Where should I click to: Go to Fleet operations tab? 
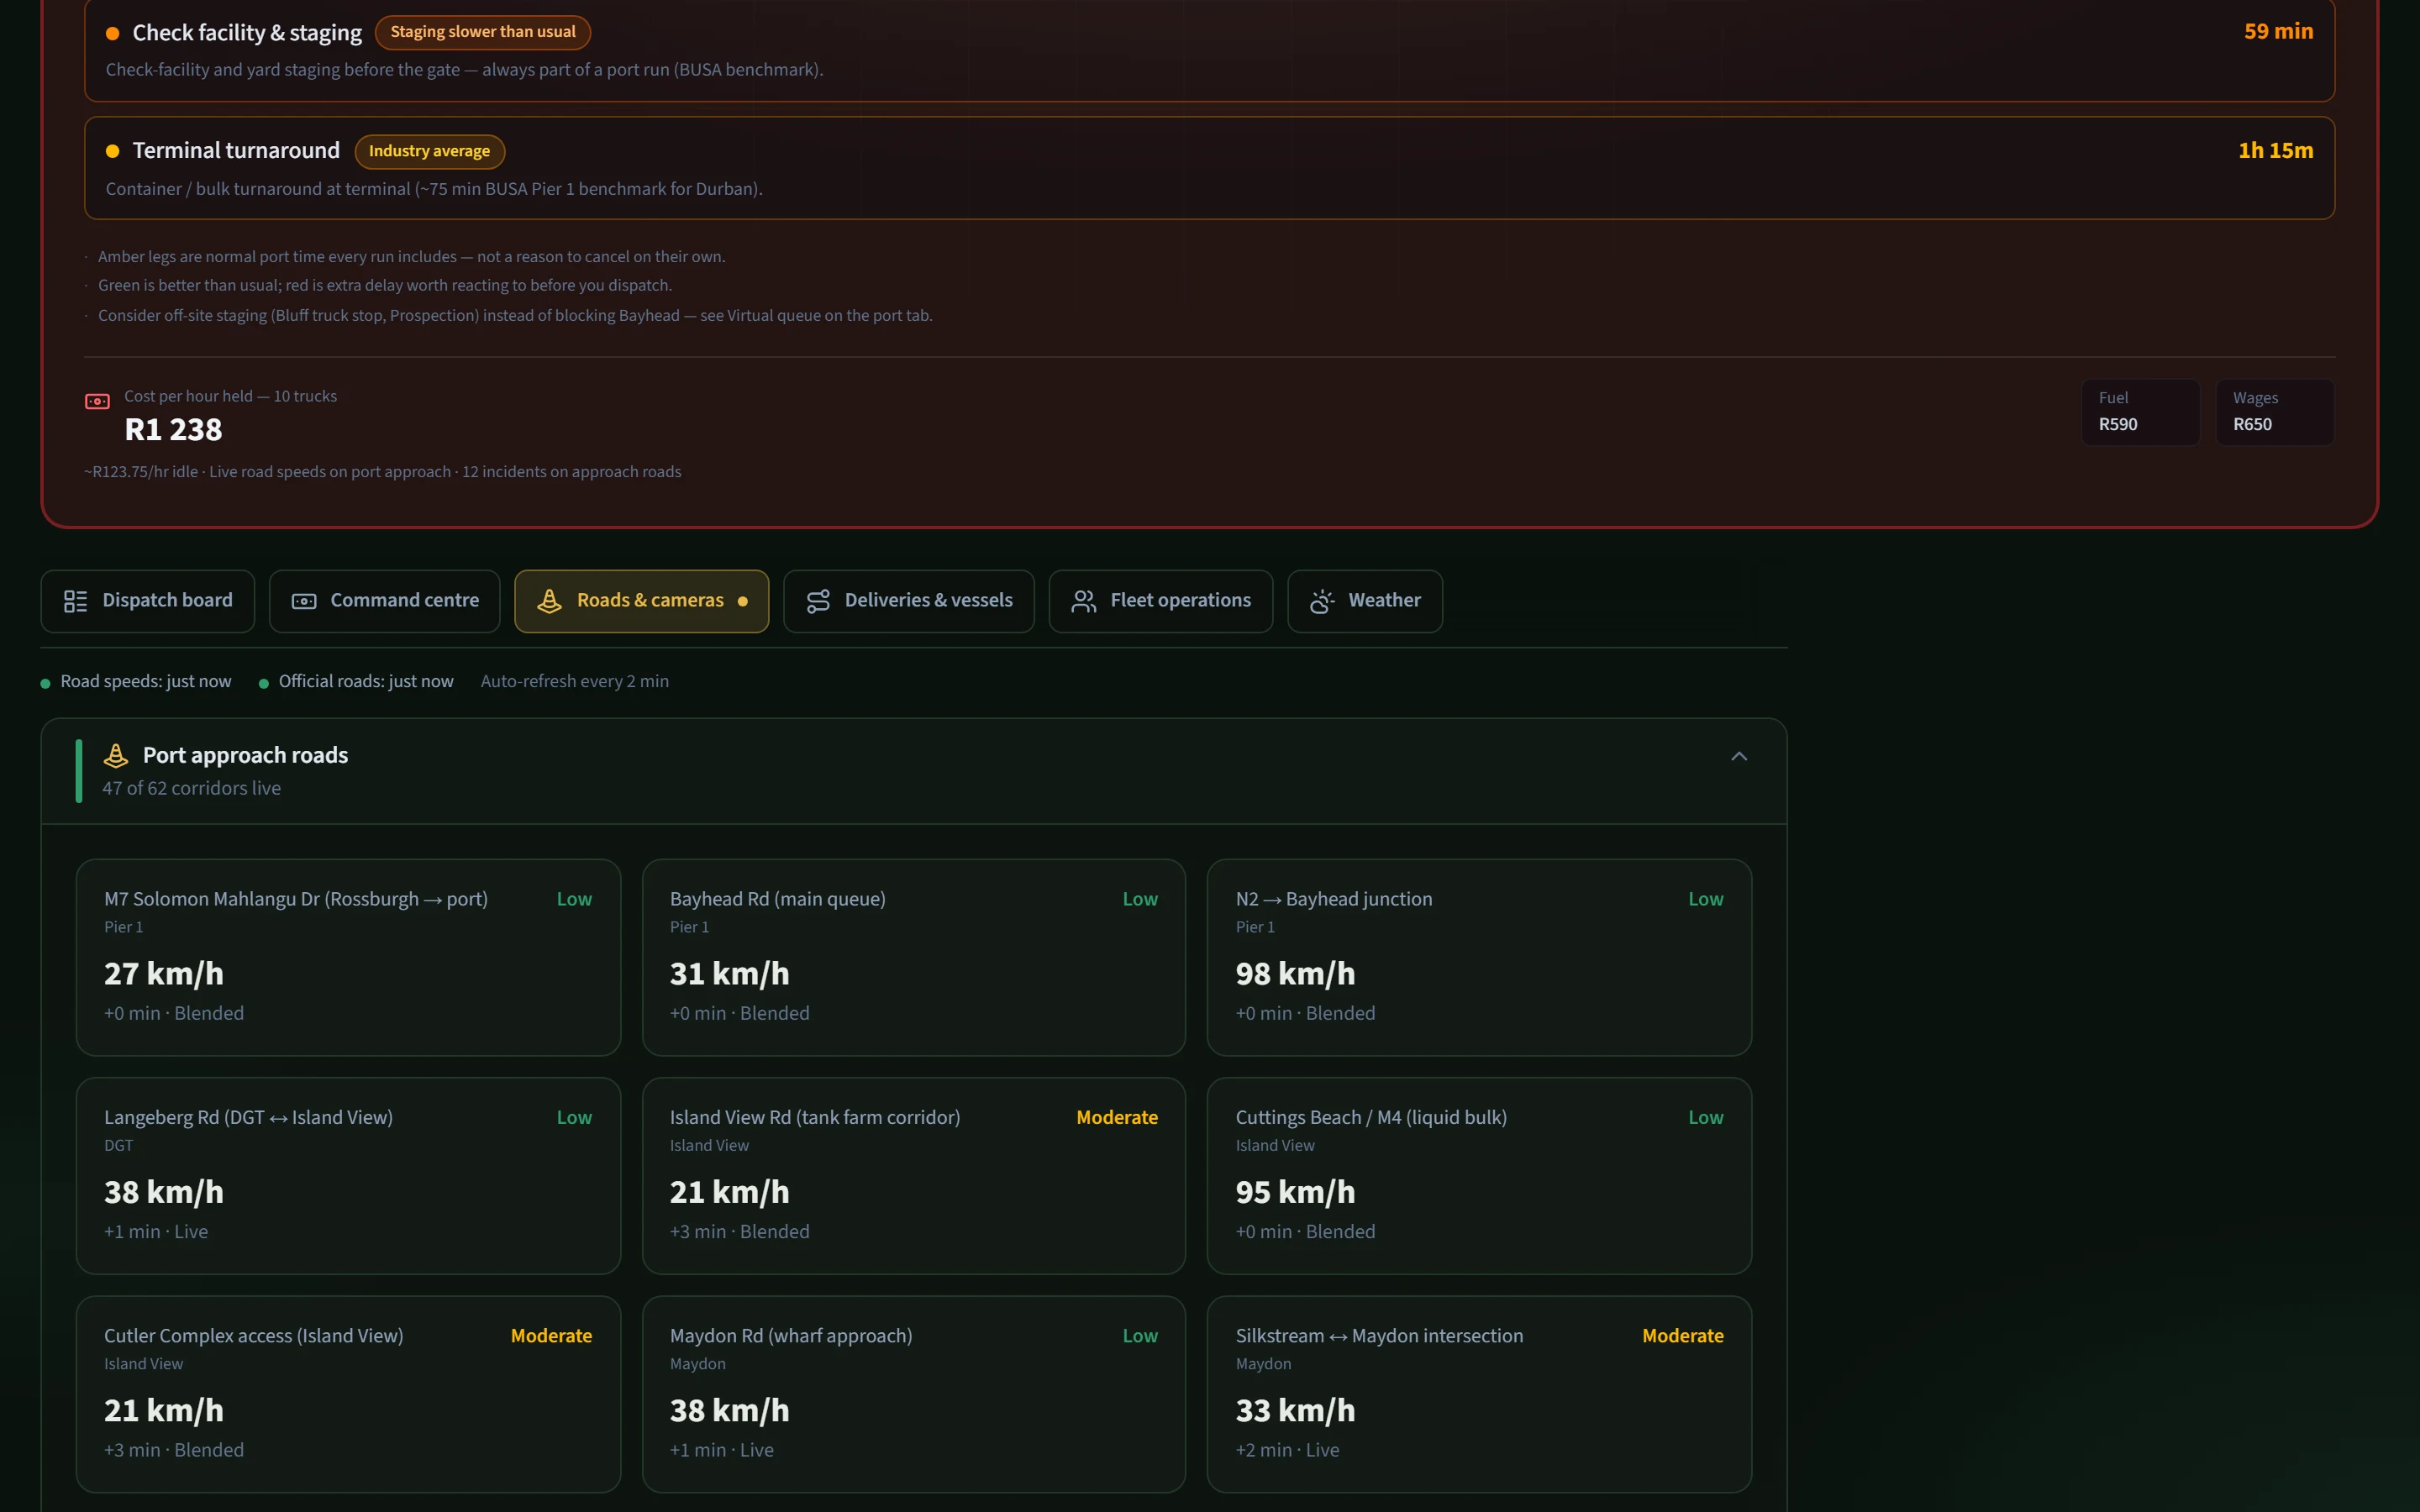[x=1160, y=601]
